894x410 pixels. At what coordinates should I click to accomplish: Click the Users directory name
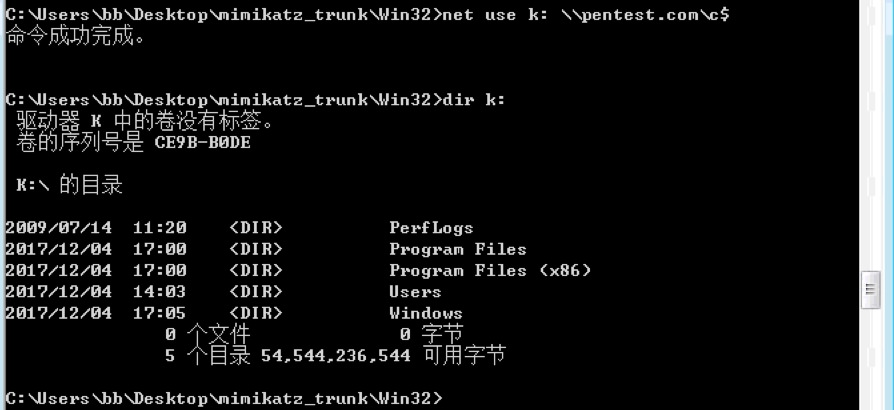(x=415, y=292)
